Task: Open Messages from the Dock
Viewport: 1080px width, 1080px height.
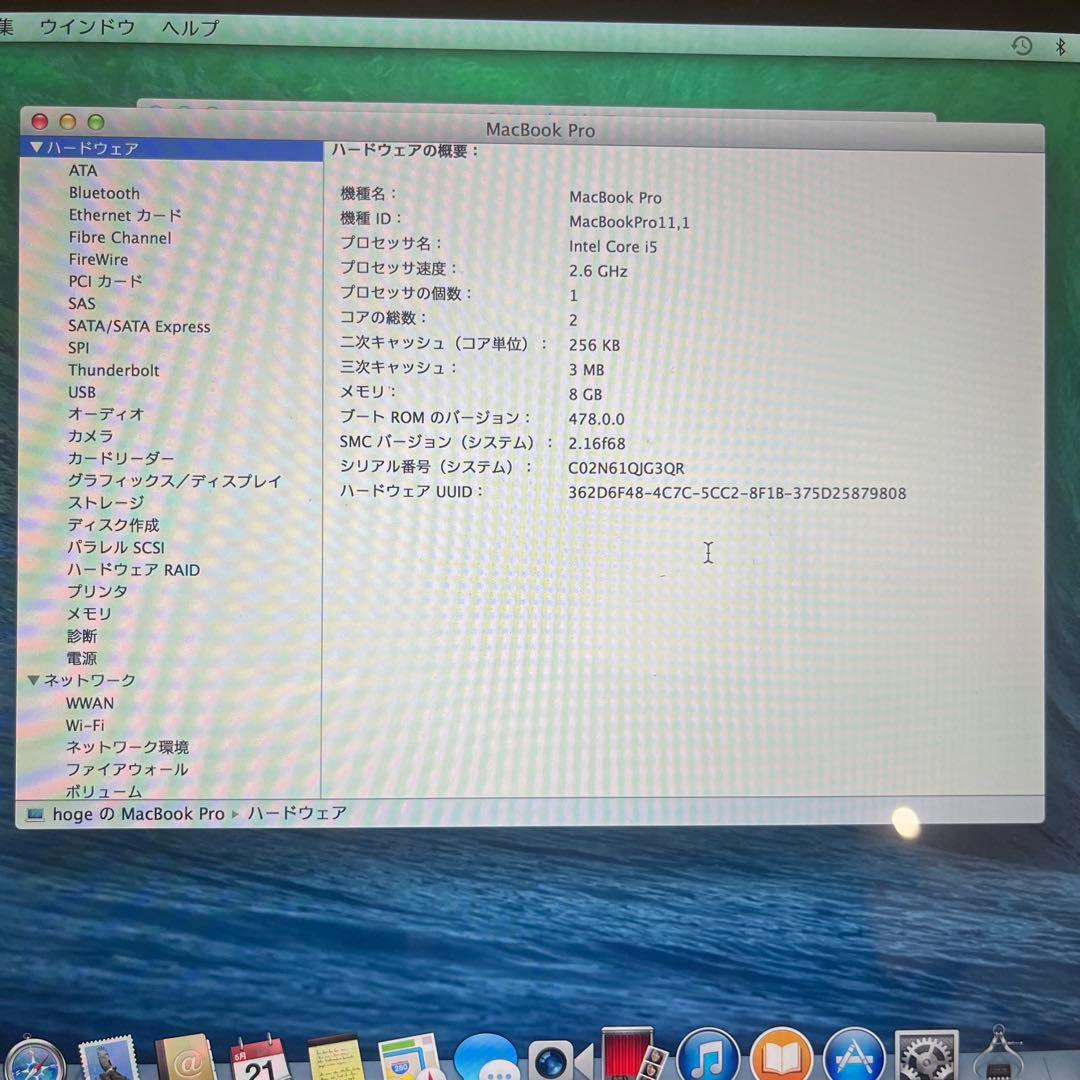Action: coord(487,1055)
